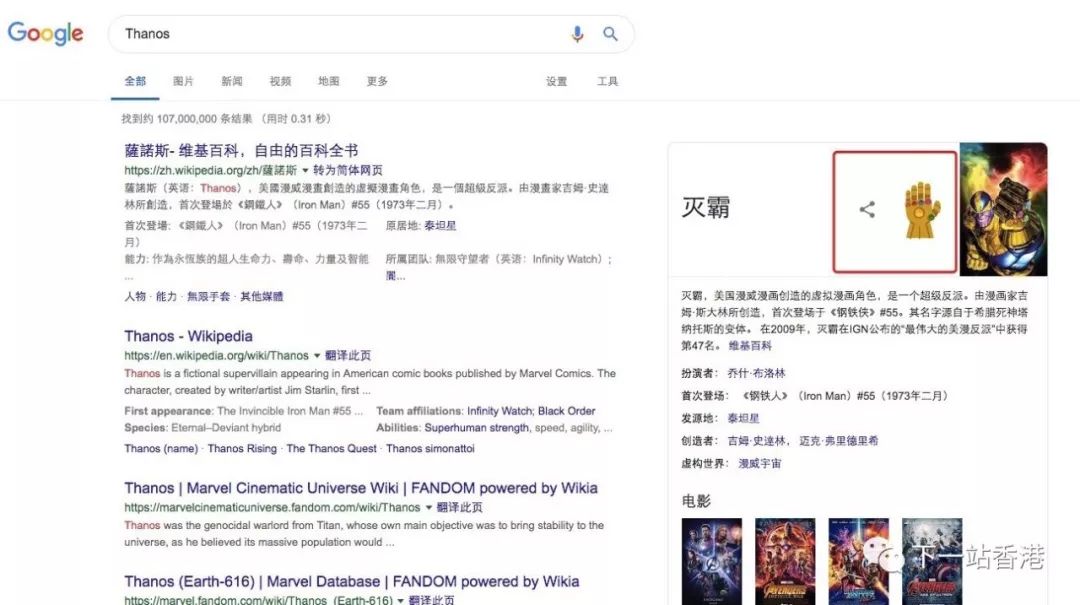This screenshot has width=1080, height=605.
Task: Open the 能力 sitelink
Action: click(x=166, y=296)
